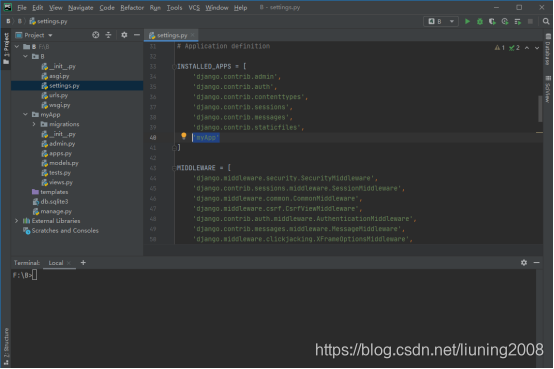Image resolution: width=554 pixels, height=369 pixels.
Task: Open the SciView side tool window
Action: pos(548,89)
